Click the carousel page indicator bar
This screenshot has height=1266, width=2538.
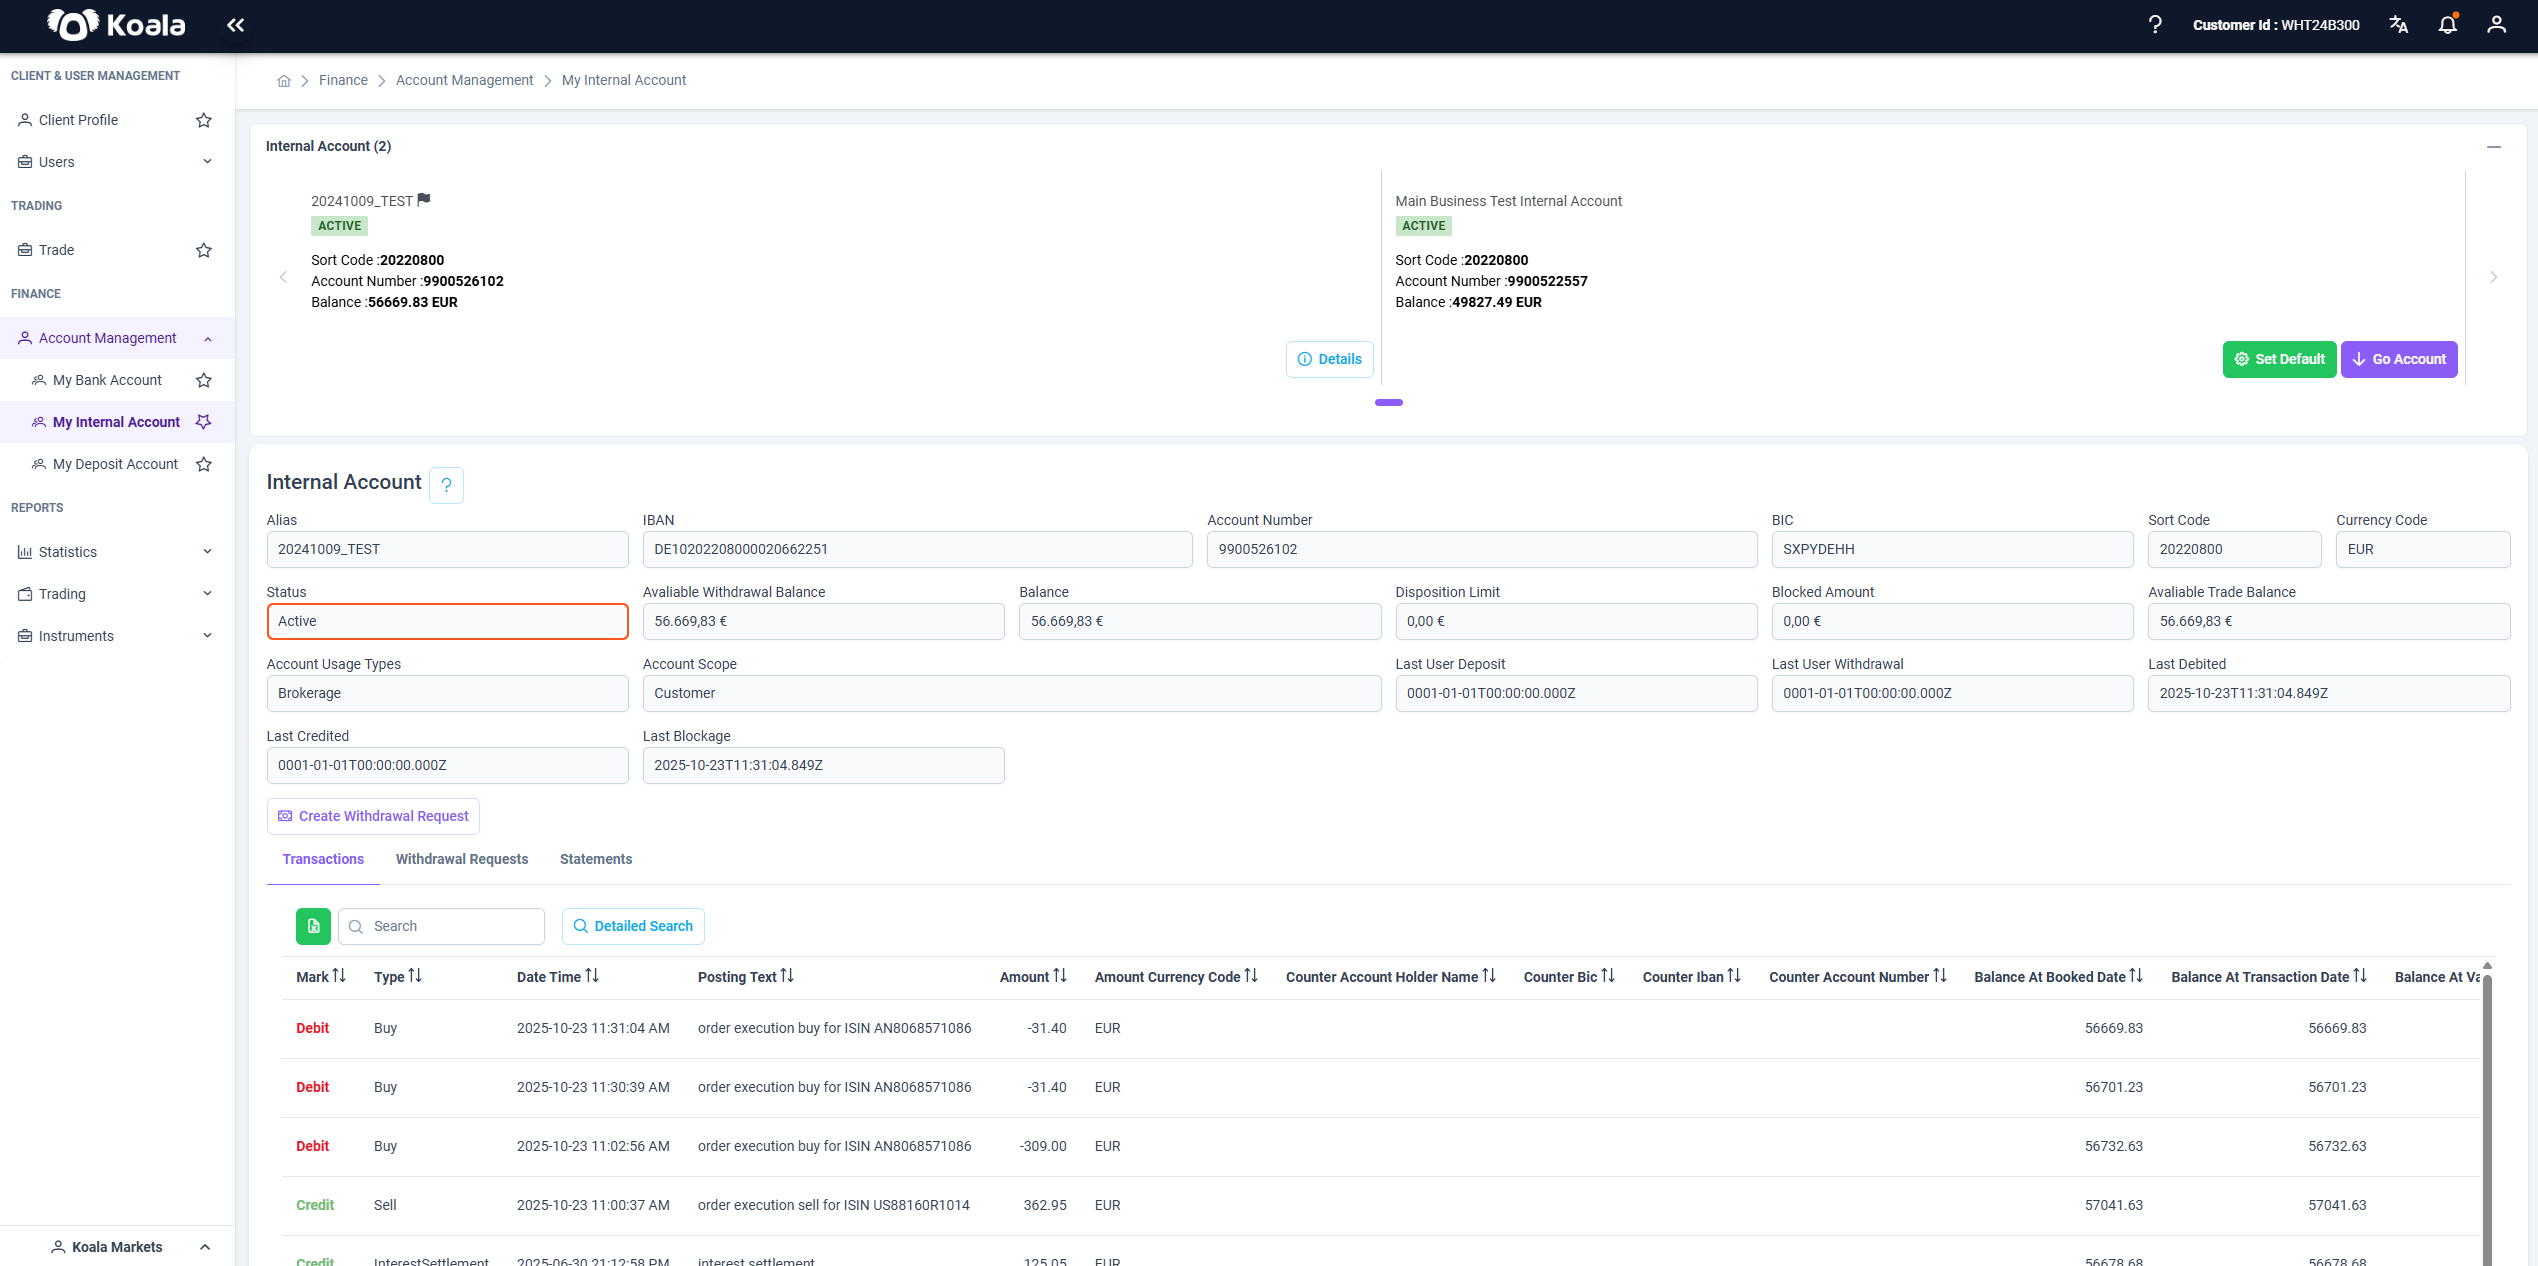coord(1389,402)
